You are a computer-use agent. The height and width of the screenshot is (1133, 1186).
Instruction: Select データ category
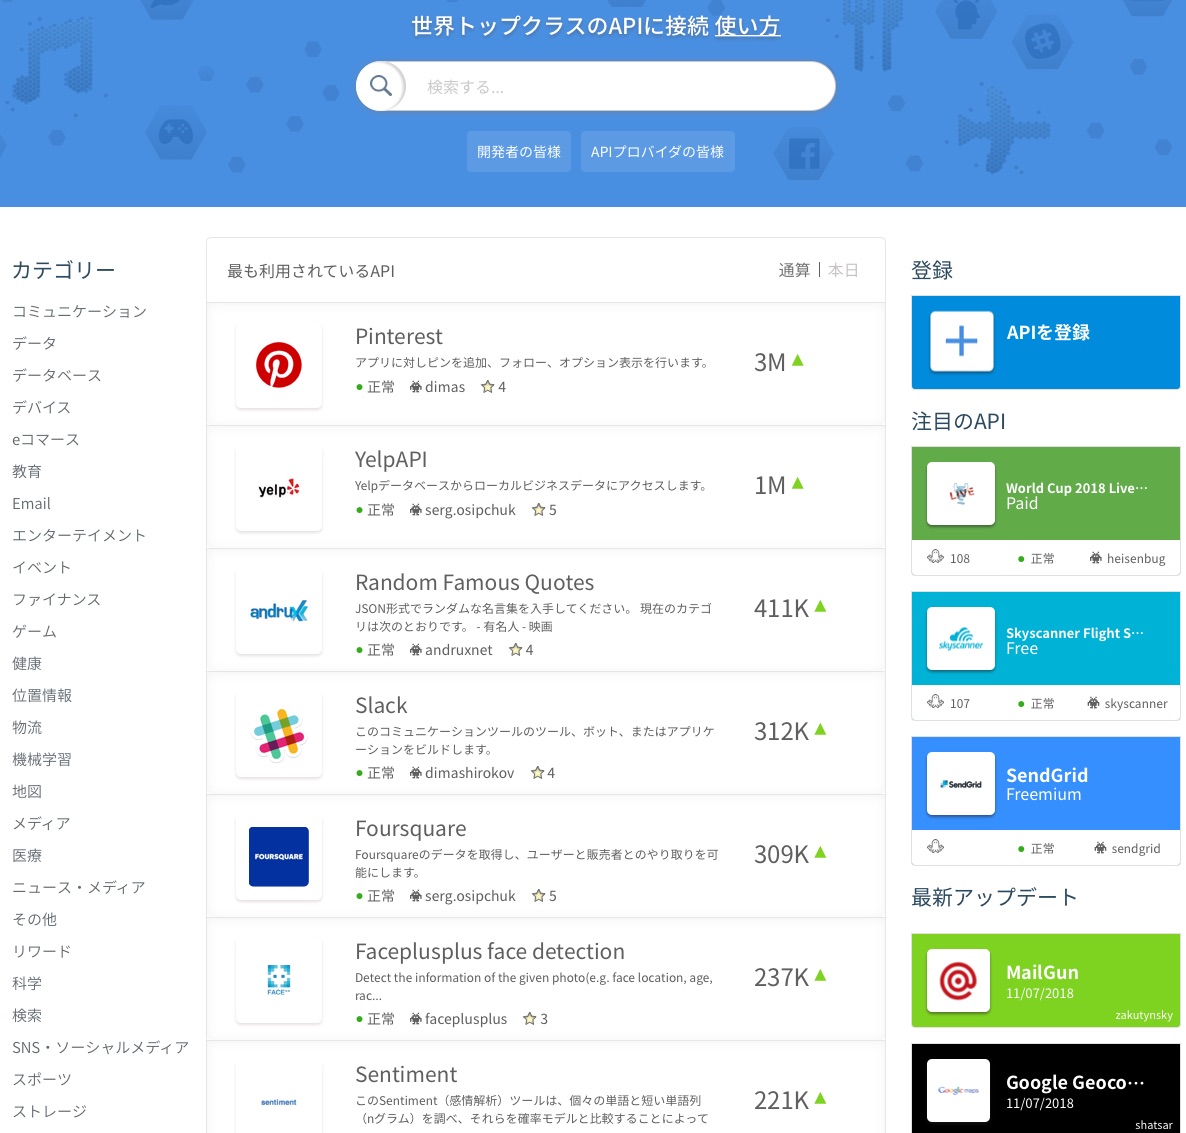click(x=34, y=343)
